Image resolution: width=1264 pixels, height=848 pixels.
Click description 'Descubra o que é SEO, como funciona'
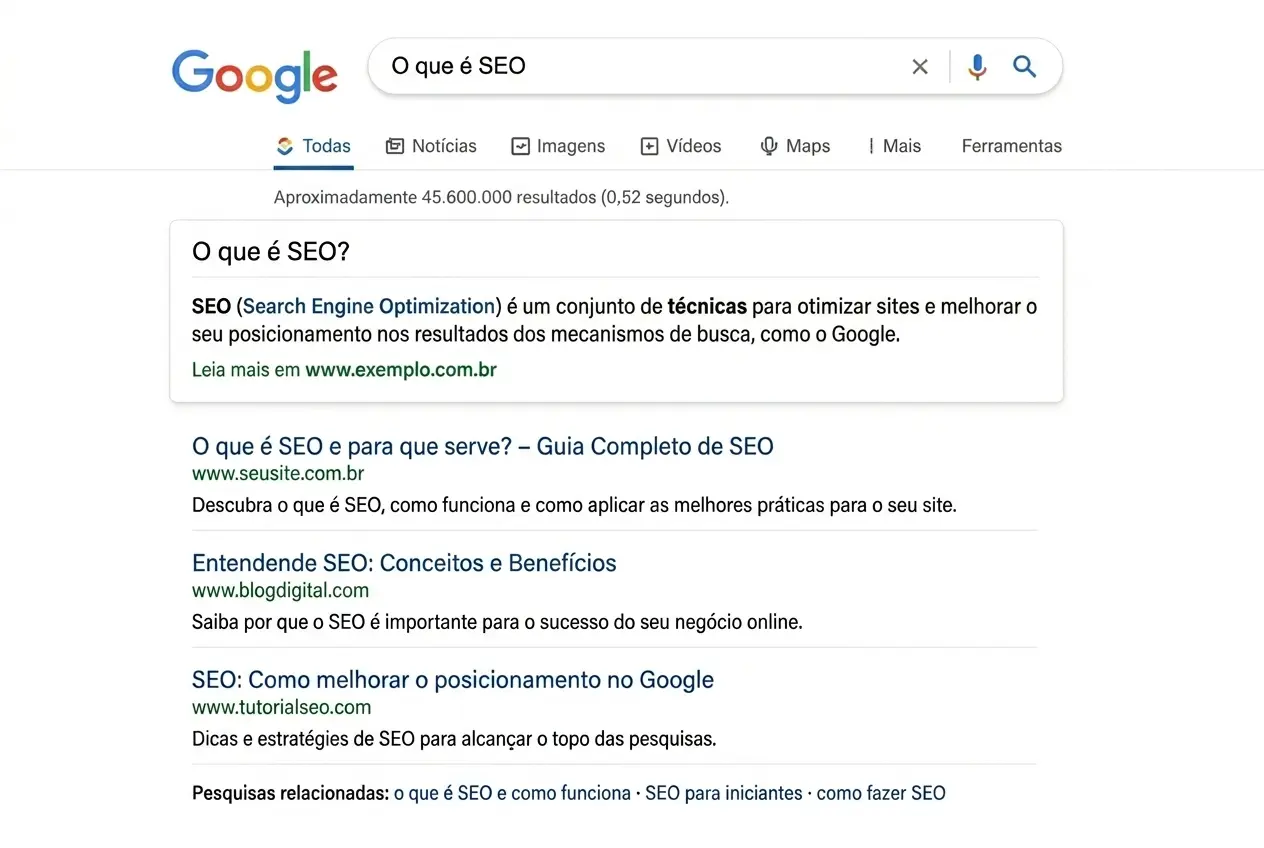point(574,506)
